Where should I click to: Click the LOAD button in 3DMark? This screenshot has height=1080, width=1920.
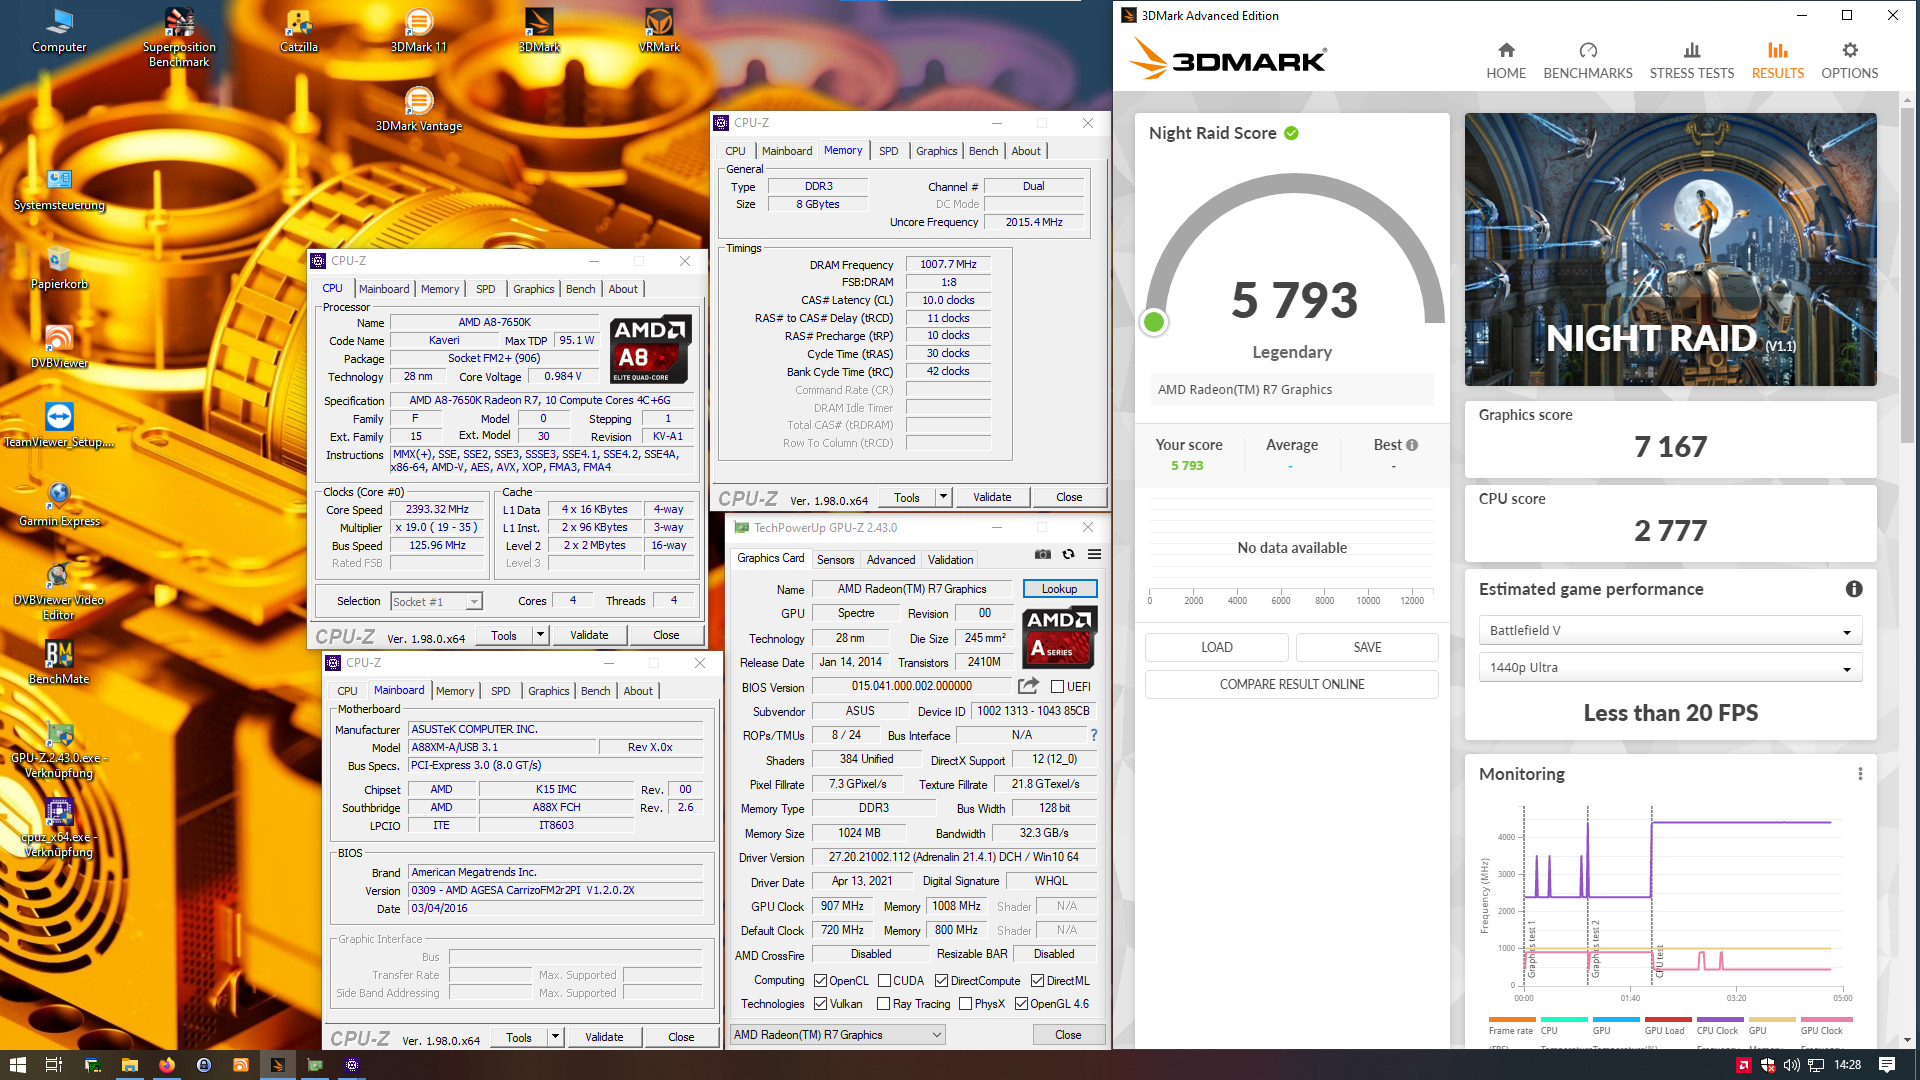click(1216, 647)
